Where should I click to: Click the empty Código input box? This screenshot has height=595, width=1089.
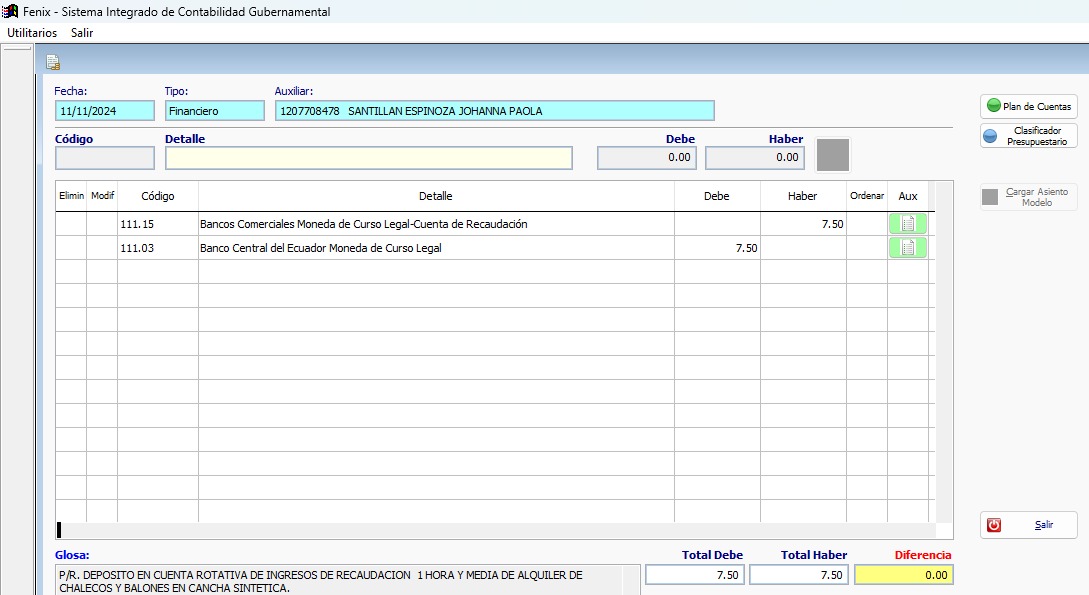click(105, 158)
